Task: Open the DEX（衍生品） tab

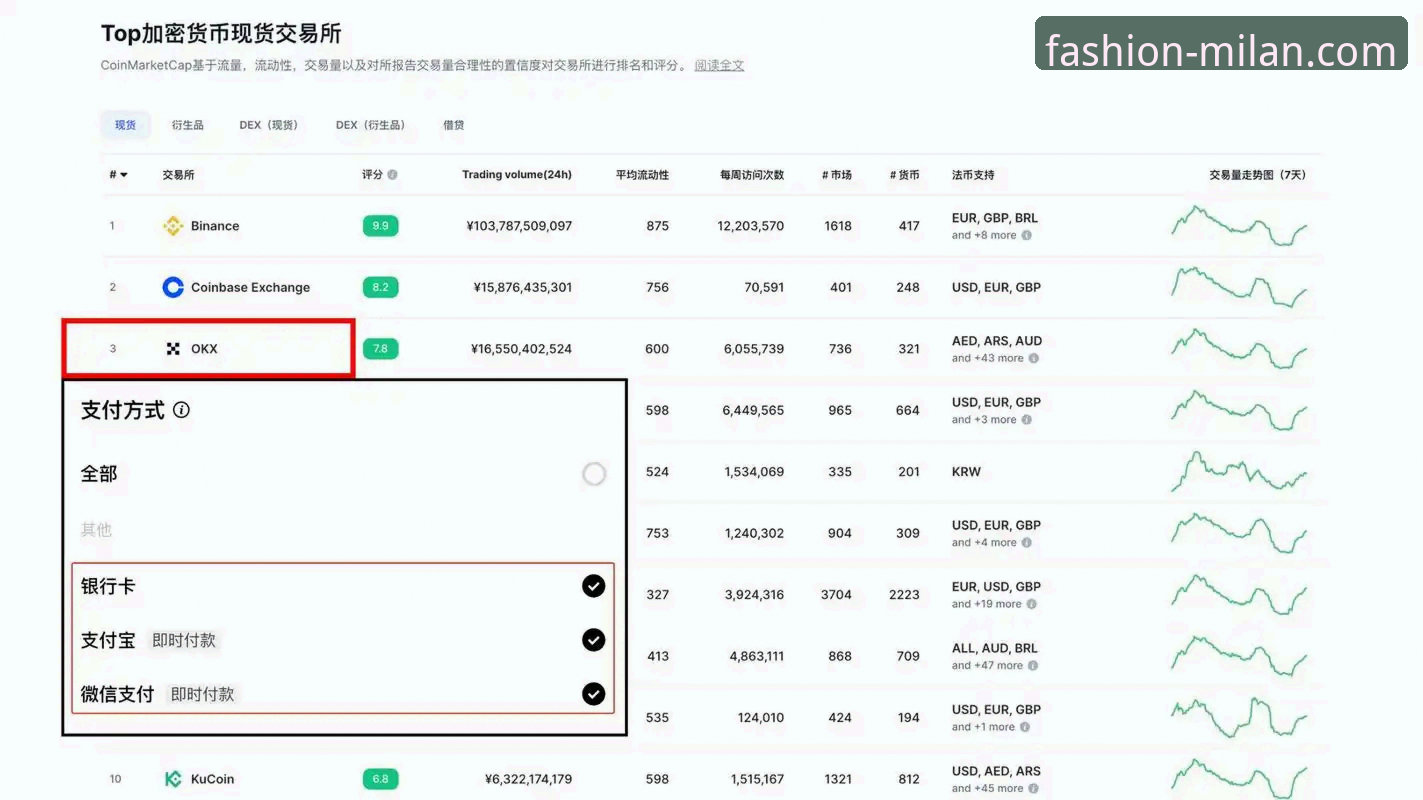Action: 371,125
